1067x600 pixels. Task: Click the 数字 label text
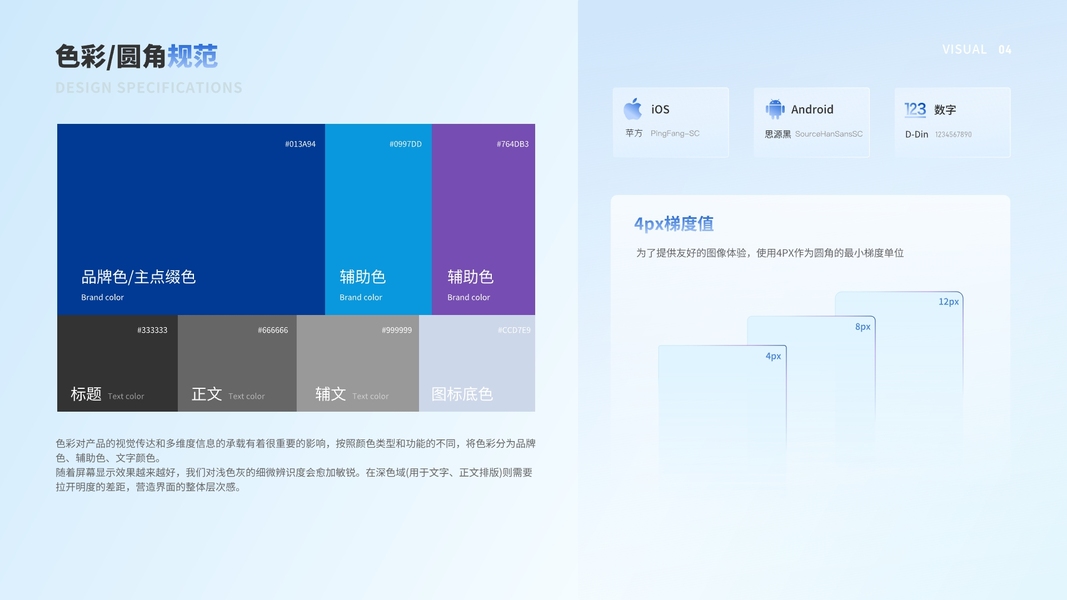click(x=945, y=110)
